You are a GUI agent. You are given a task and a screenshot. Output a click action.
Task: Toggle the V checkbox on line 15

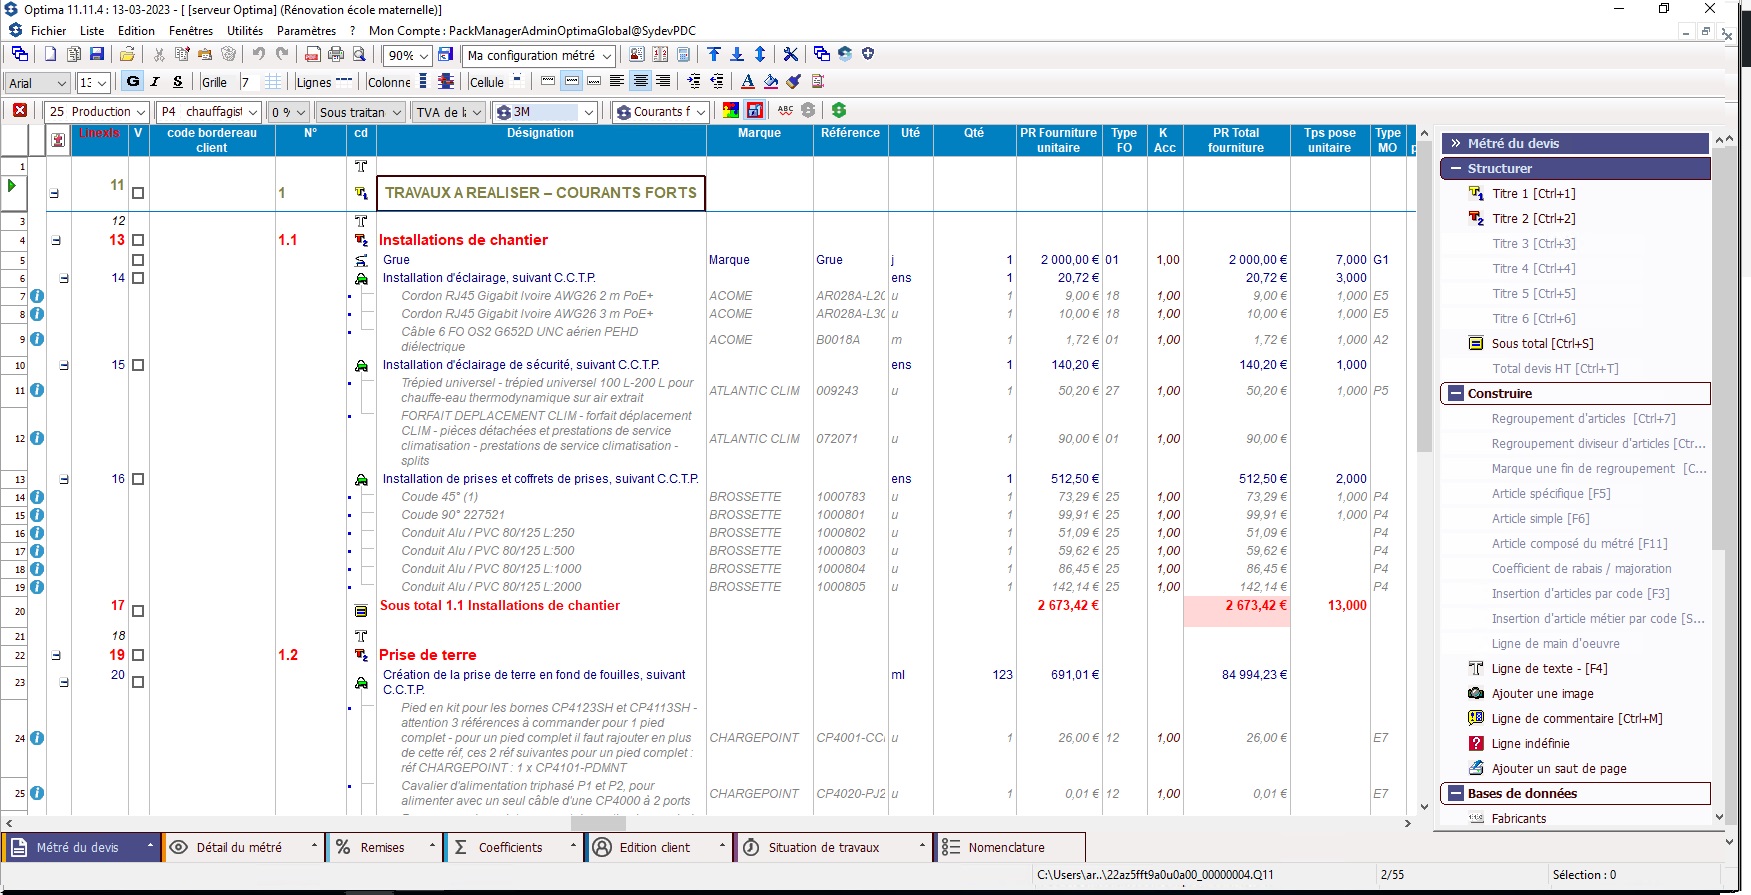(138, 365)
